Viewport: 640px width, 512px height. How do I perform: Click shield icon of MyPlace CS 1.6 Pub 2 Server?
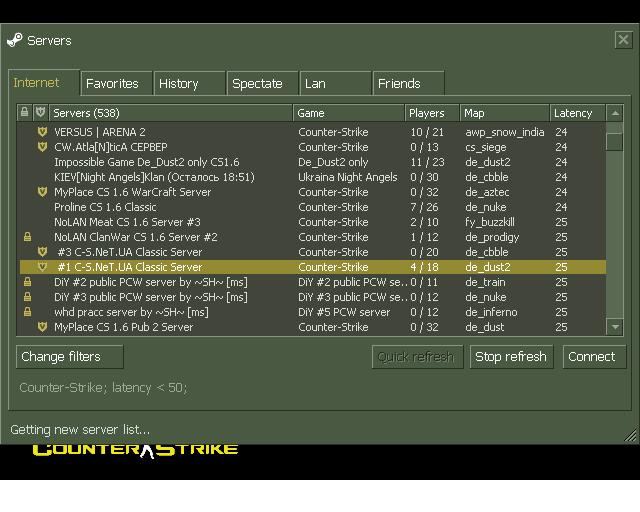(42, 327)
